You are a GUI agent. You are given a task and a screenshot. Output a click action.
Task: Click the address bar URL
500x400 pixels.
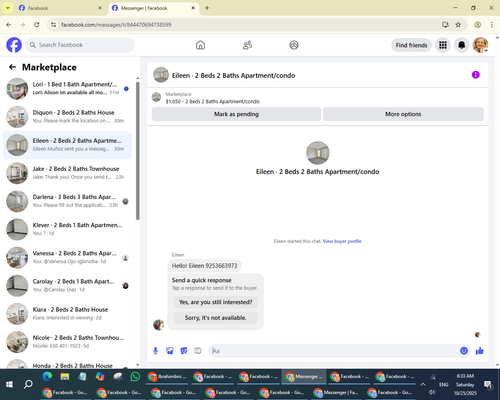(116, 25)
